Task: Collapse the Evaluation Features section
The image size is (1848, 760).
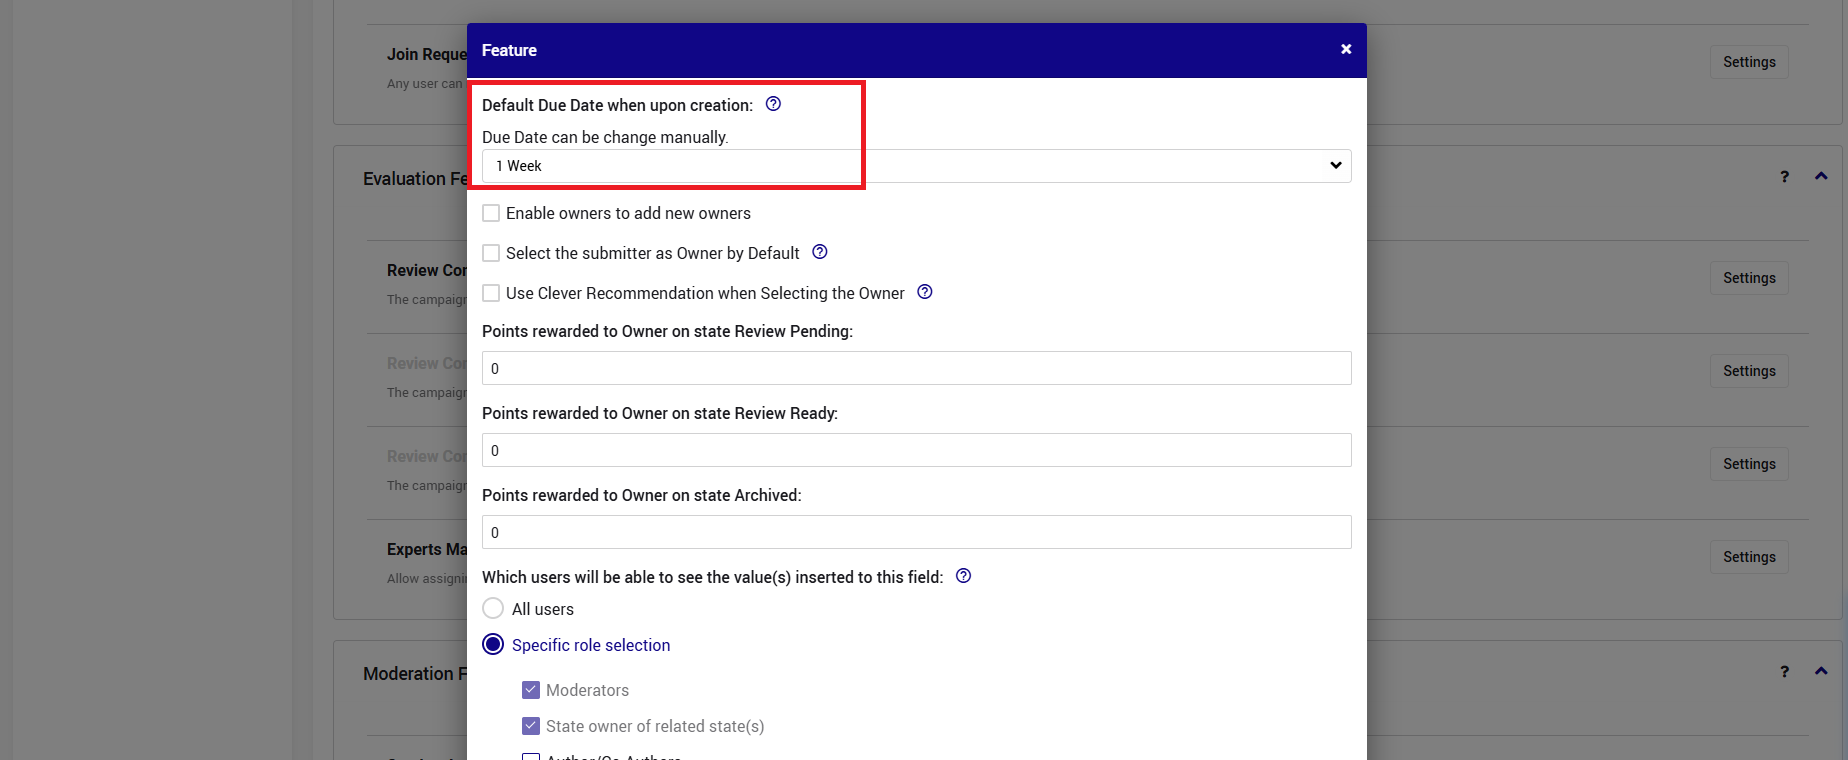Action: click(x=1821, y=176)
